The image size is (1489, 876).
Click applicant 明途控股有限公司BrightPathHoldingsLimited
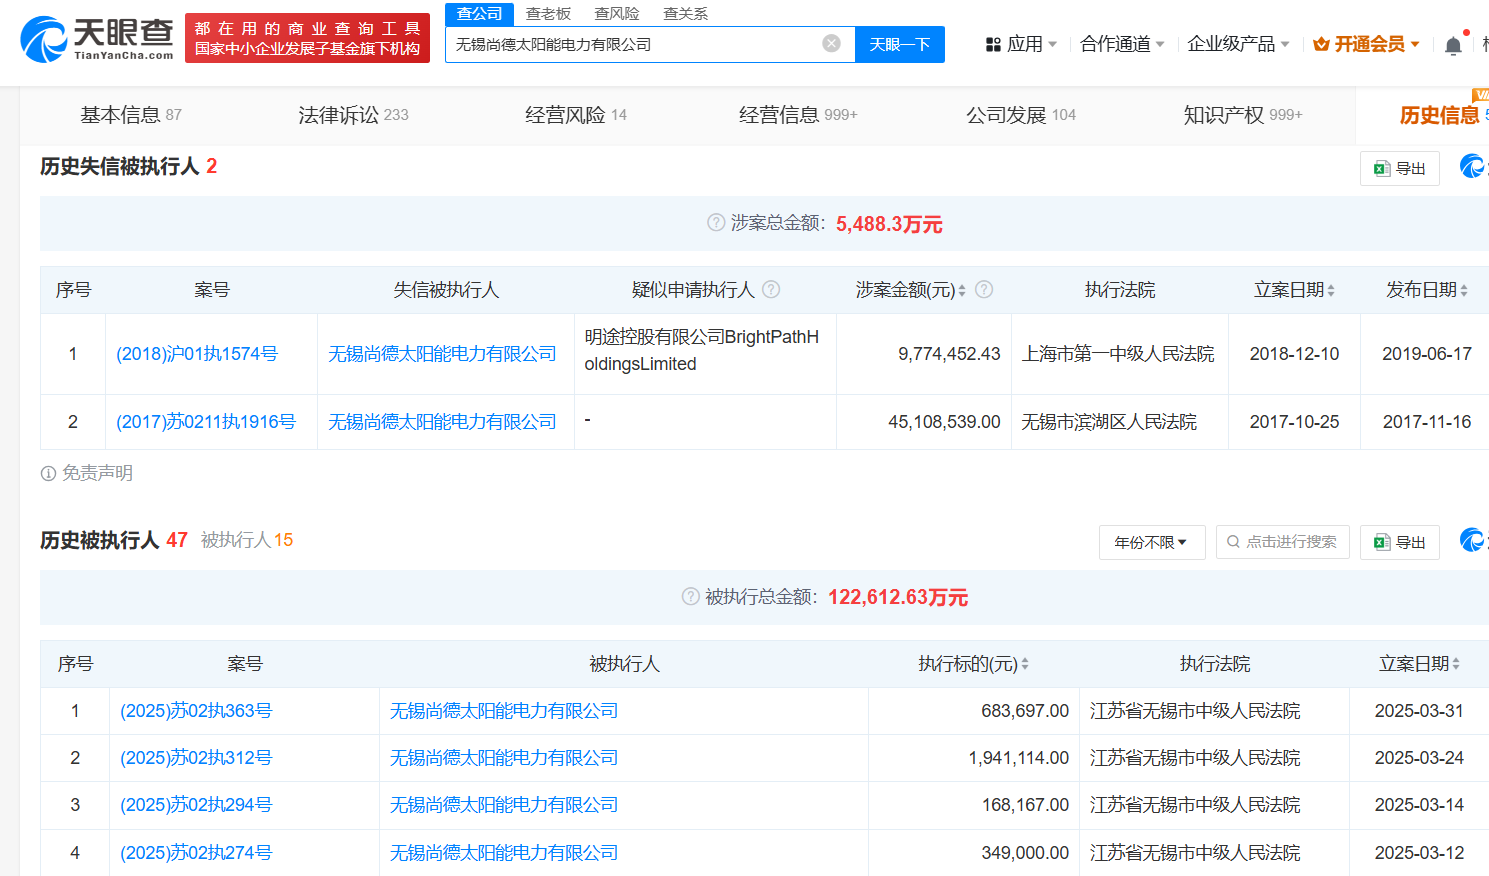pyautogui.click(x=702, y=351)
